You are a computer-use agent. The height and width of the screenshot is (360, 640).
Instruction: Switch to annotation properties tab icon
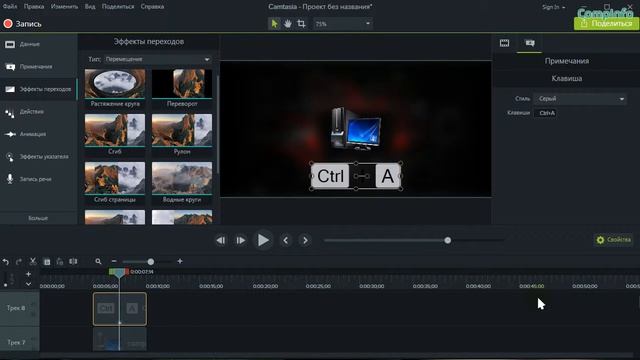pyautogui.click(x=530, y=43)
